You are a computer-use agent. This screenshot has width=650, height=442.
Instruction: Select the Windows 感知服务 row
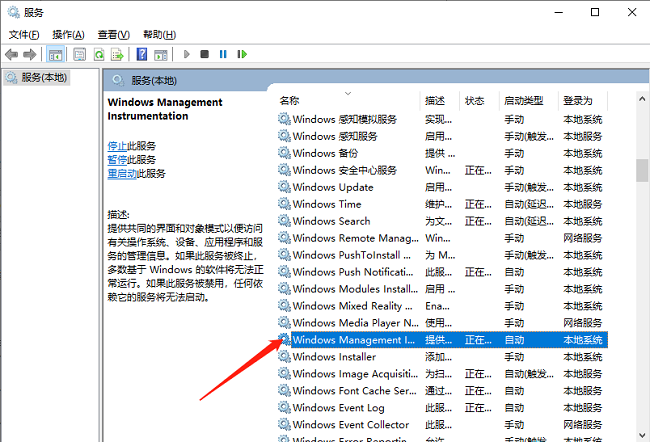tap(442, 136)
